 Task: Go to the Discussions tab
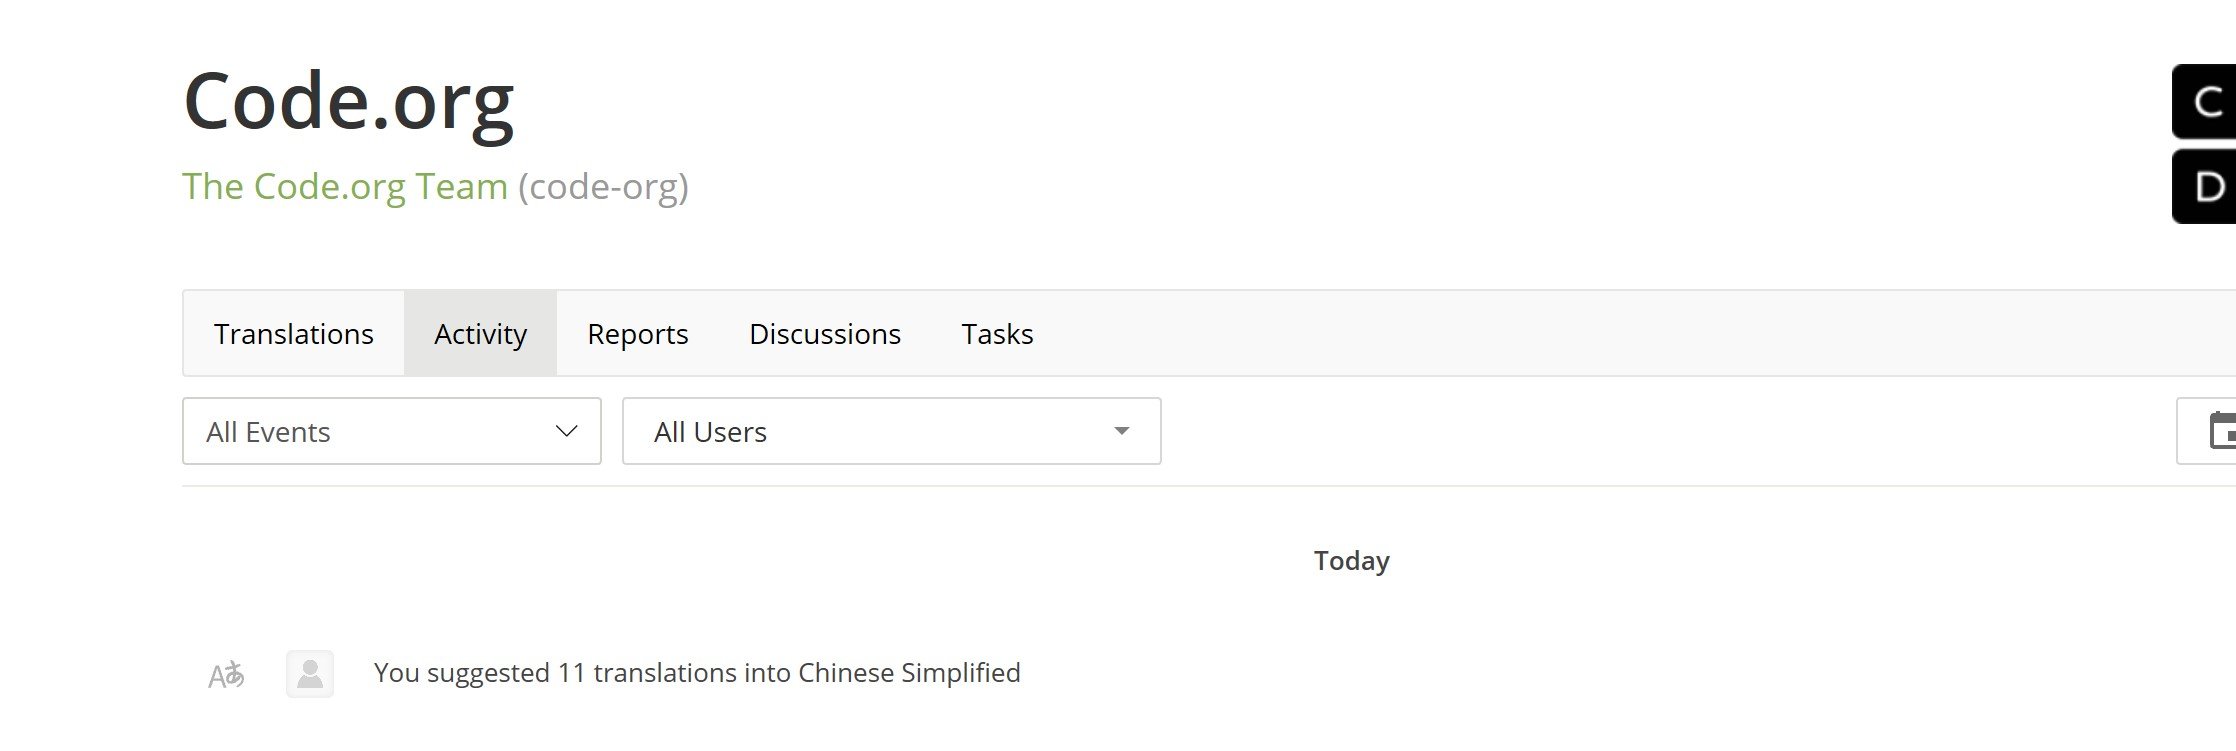[824, 334]
